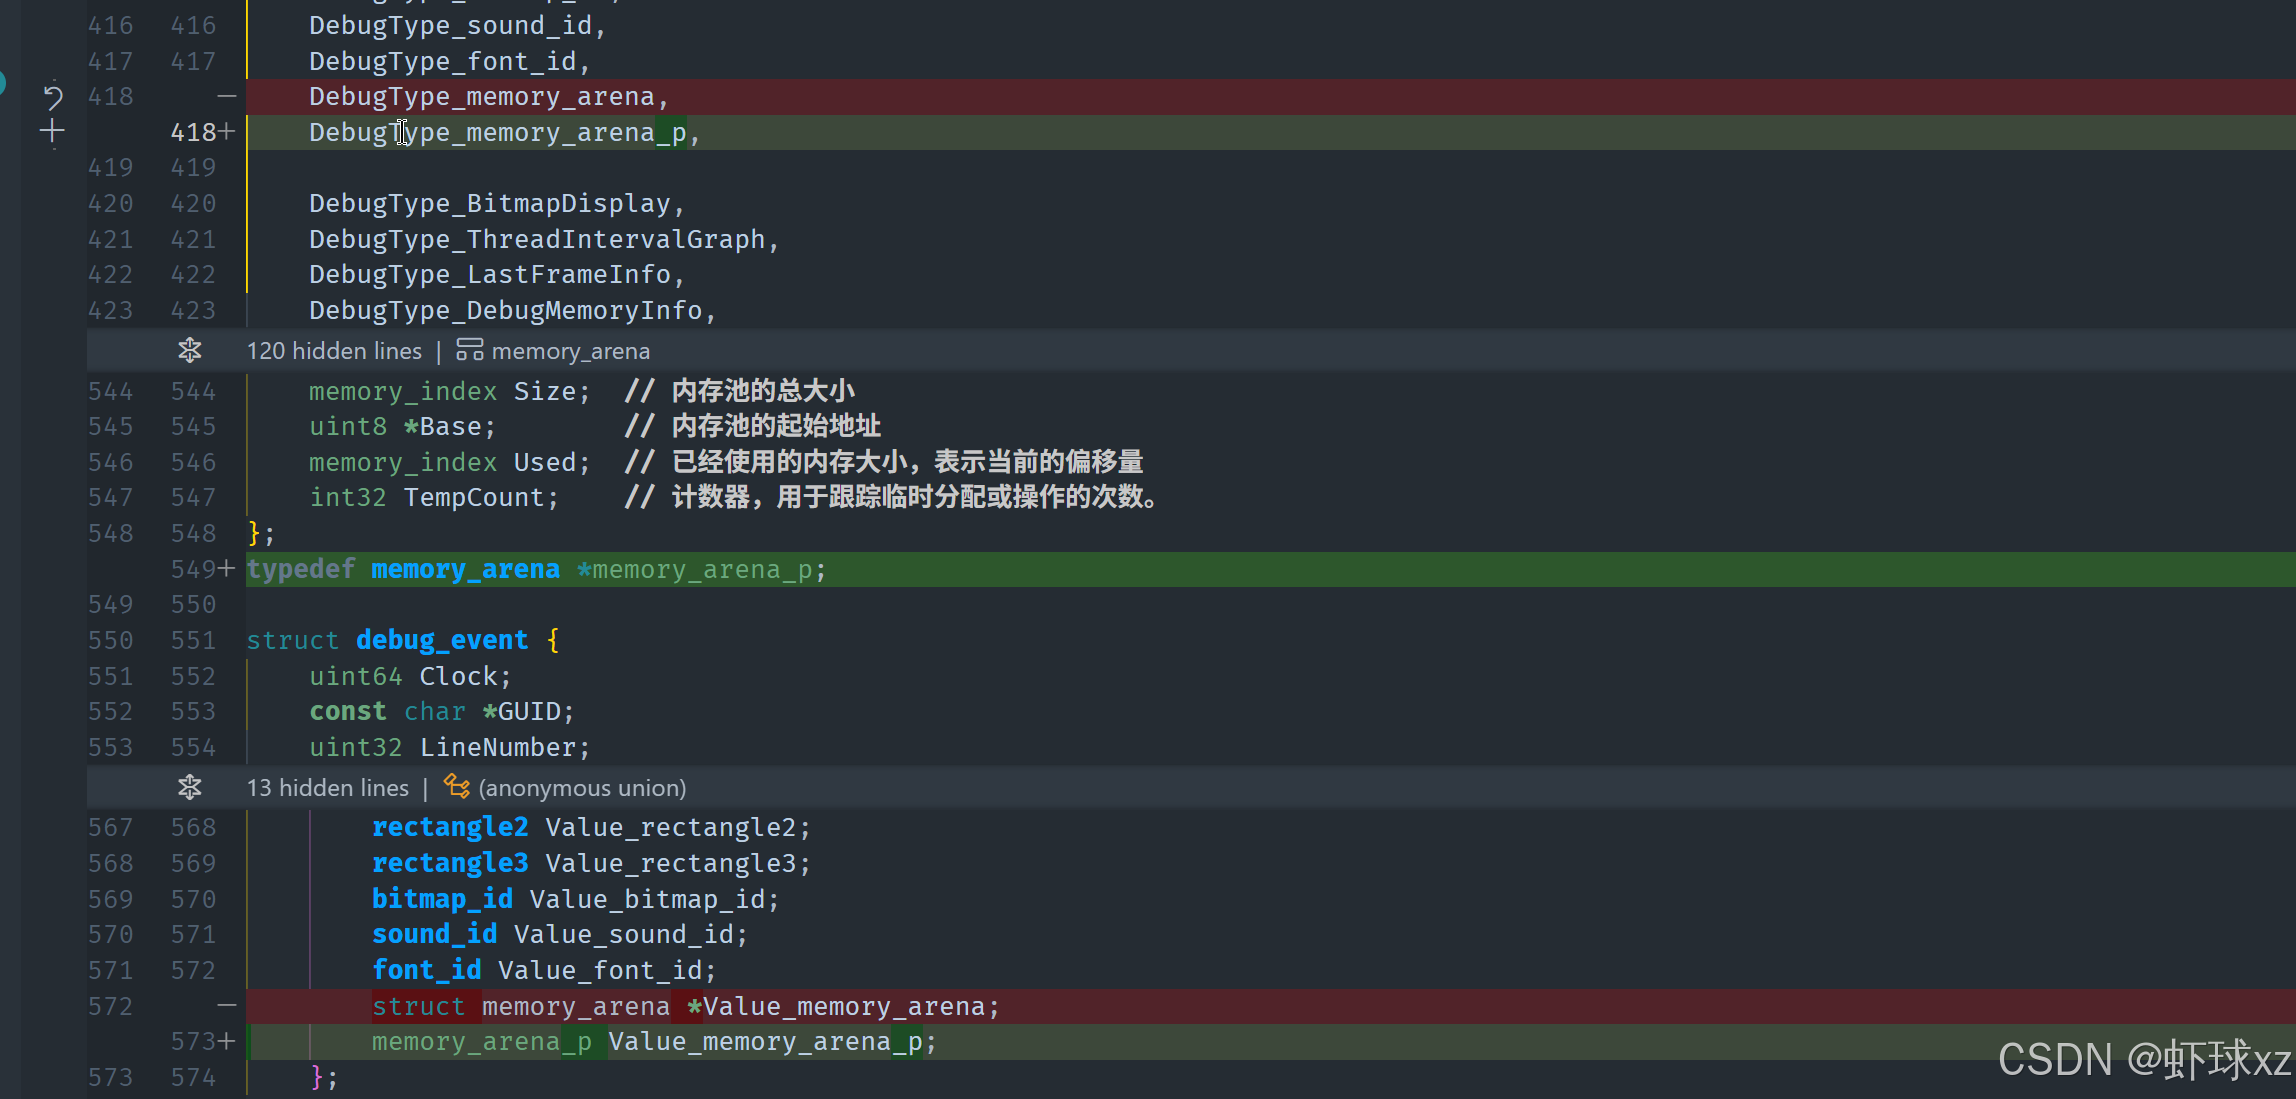Click the plus marker on added line 549
Screen dimensions: 2296x1099
coord(227,569)
